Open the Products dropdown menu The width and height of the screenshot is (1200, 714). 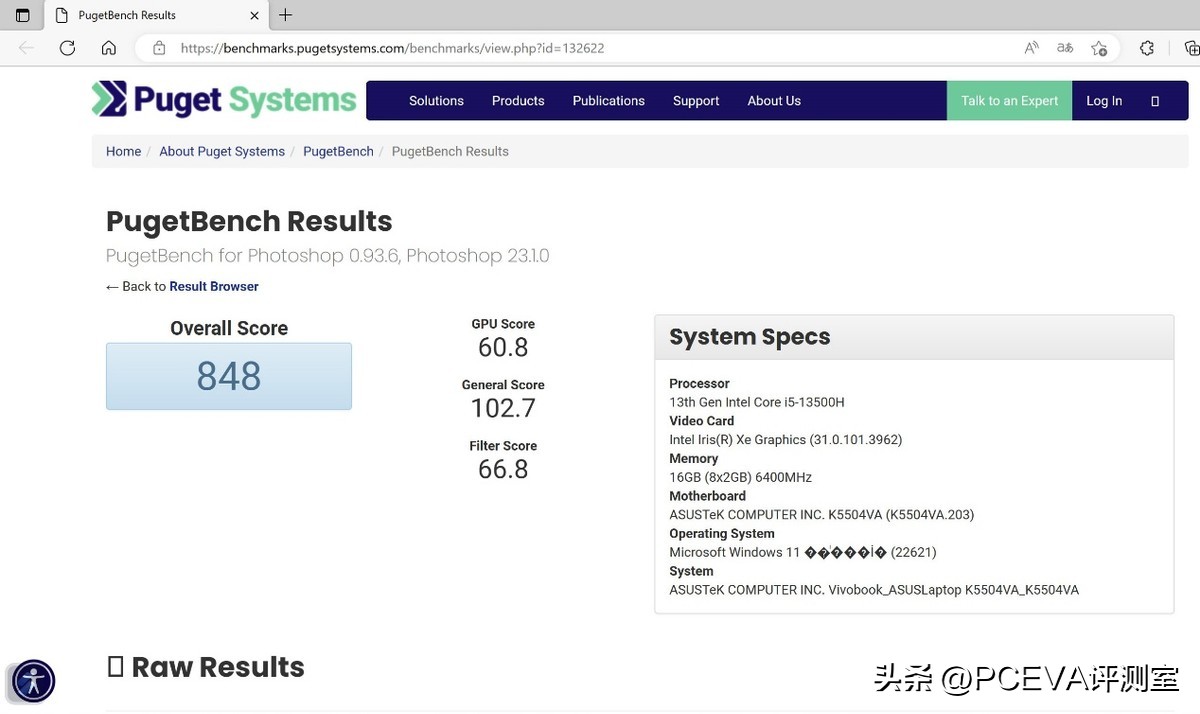[x=517, y=100]
